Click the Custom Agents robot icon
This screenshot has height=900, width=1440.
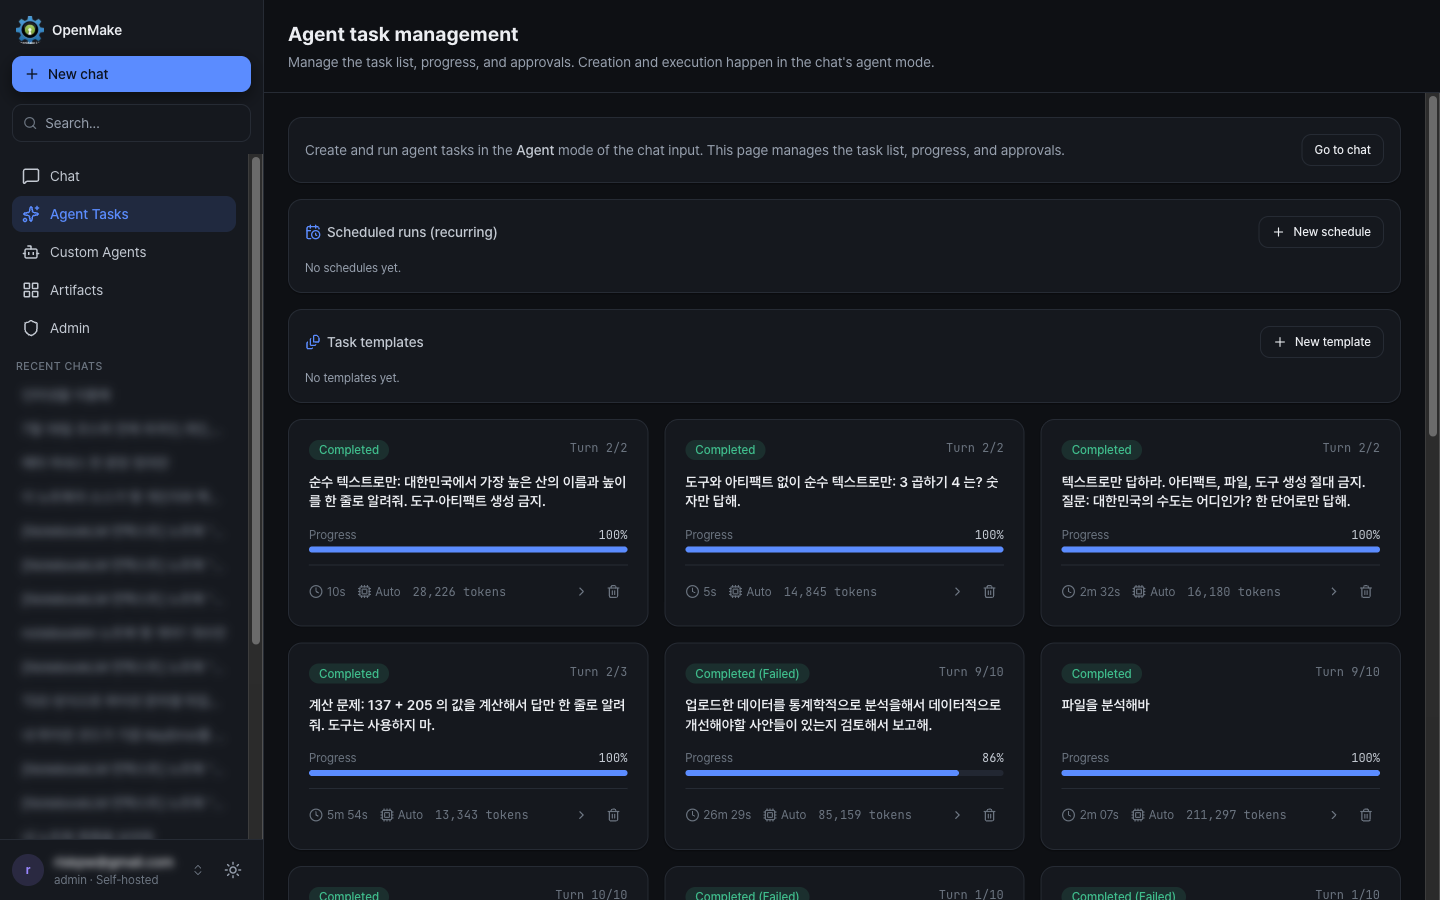point(31,252)
